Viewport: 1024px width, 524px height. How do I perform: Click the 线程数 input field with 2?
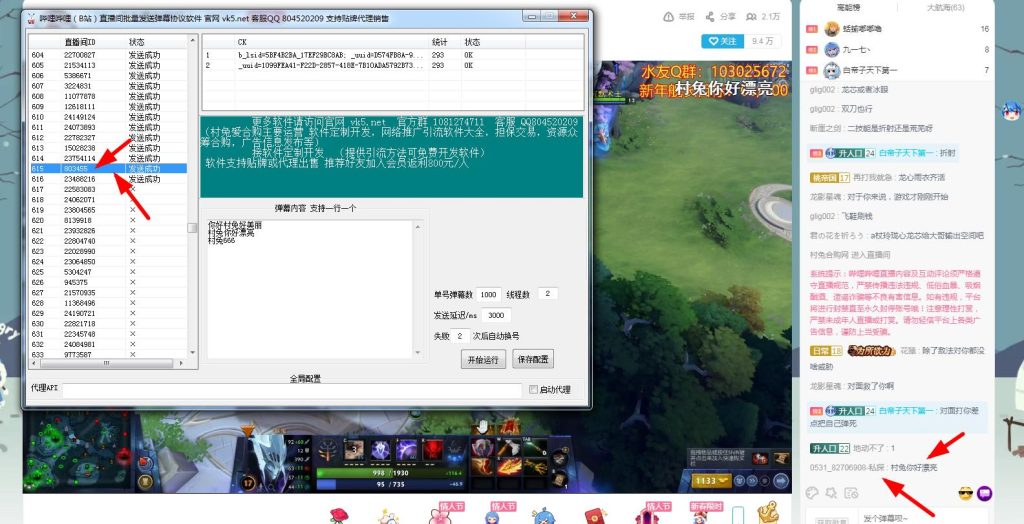[547, 294]
